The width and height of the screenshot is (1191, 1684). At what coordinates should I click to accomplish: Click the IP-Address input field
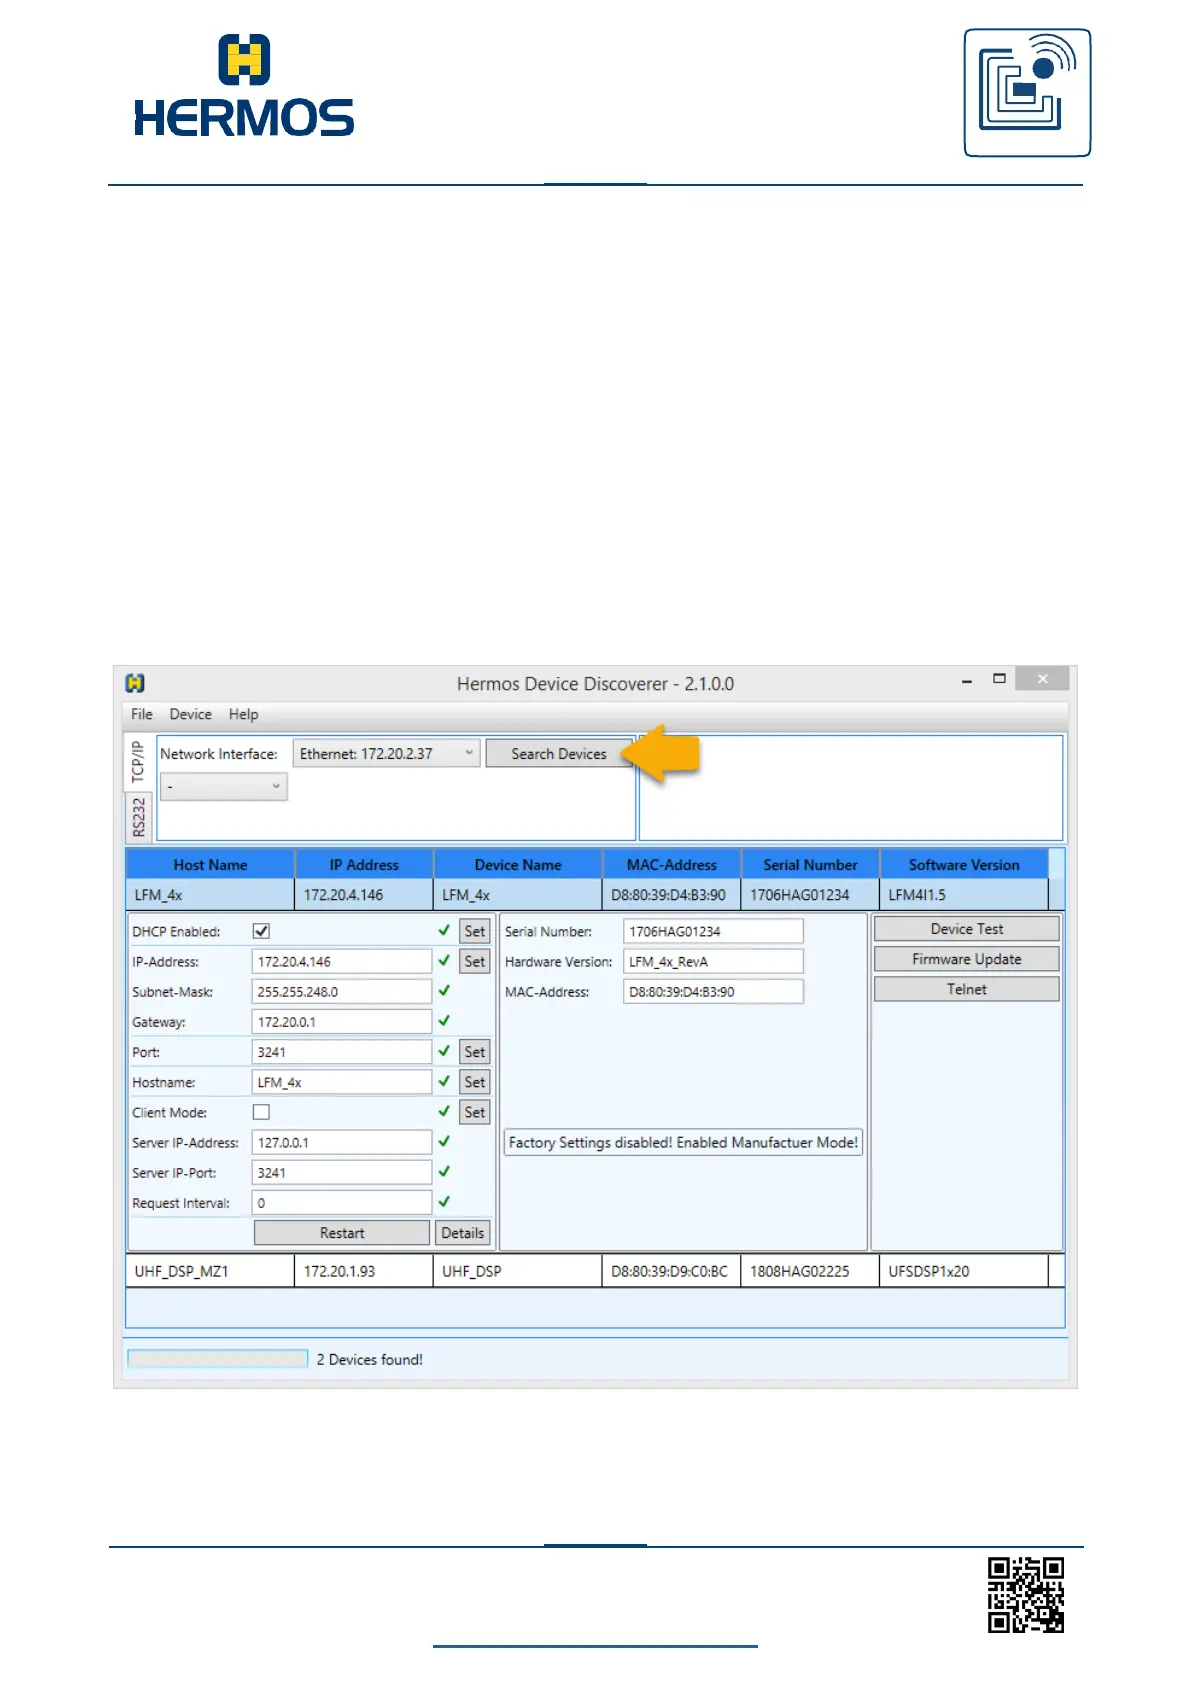342,961
